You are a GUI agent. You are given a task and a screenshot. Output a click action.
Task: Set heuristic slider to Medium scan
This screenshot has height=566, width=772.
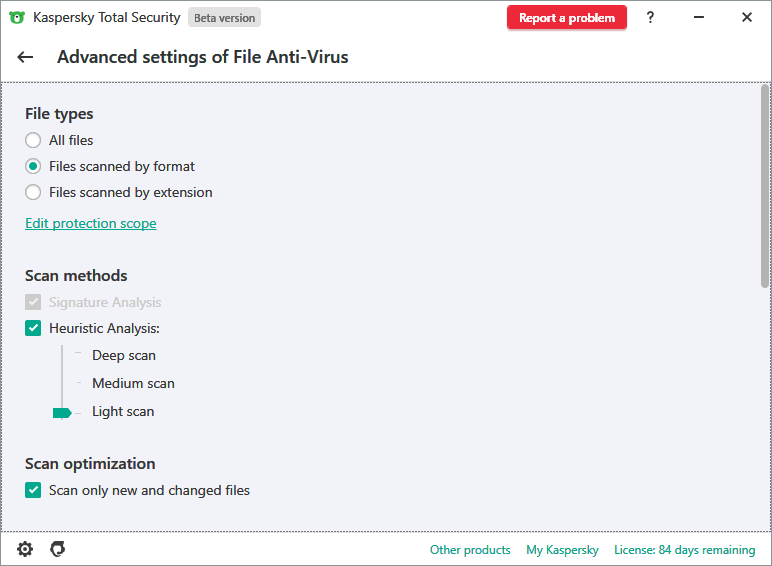coord(62,383)
